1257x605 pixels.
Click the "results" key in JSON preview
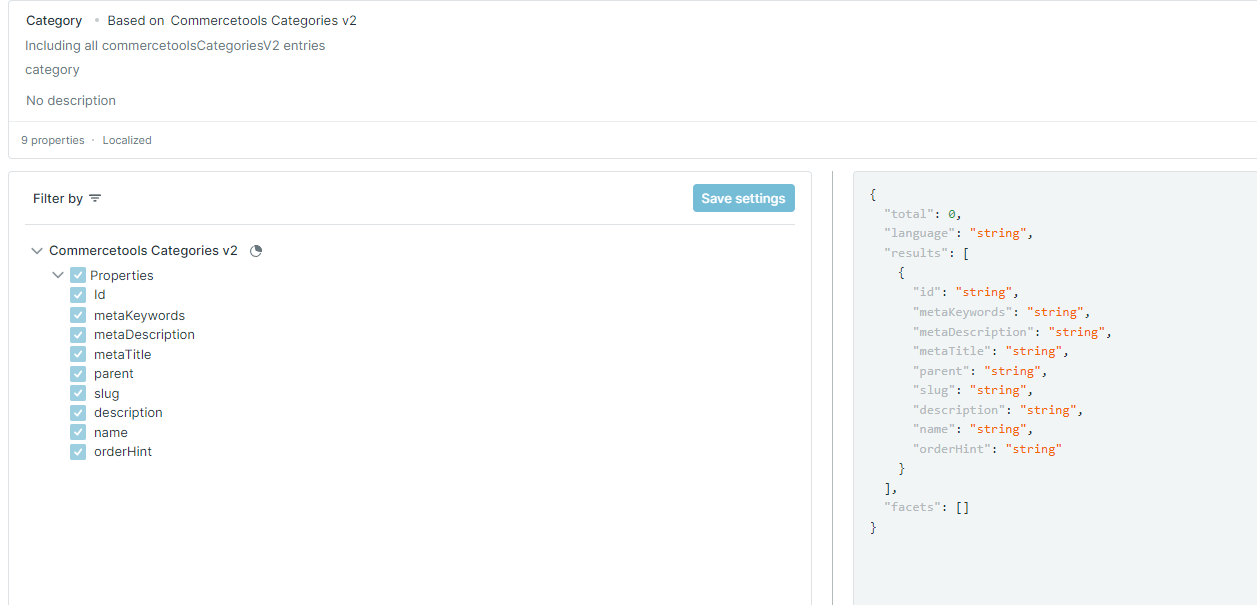pyautogui.click(x=916, y=253)
